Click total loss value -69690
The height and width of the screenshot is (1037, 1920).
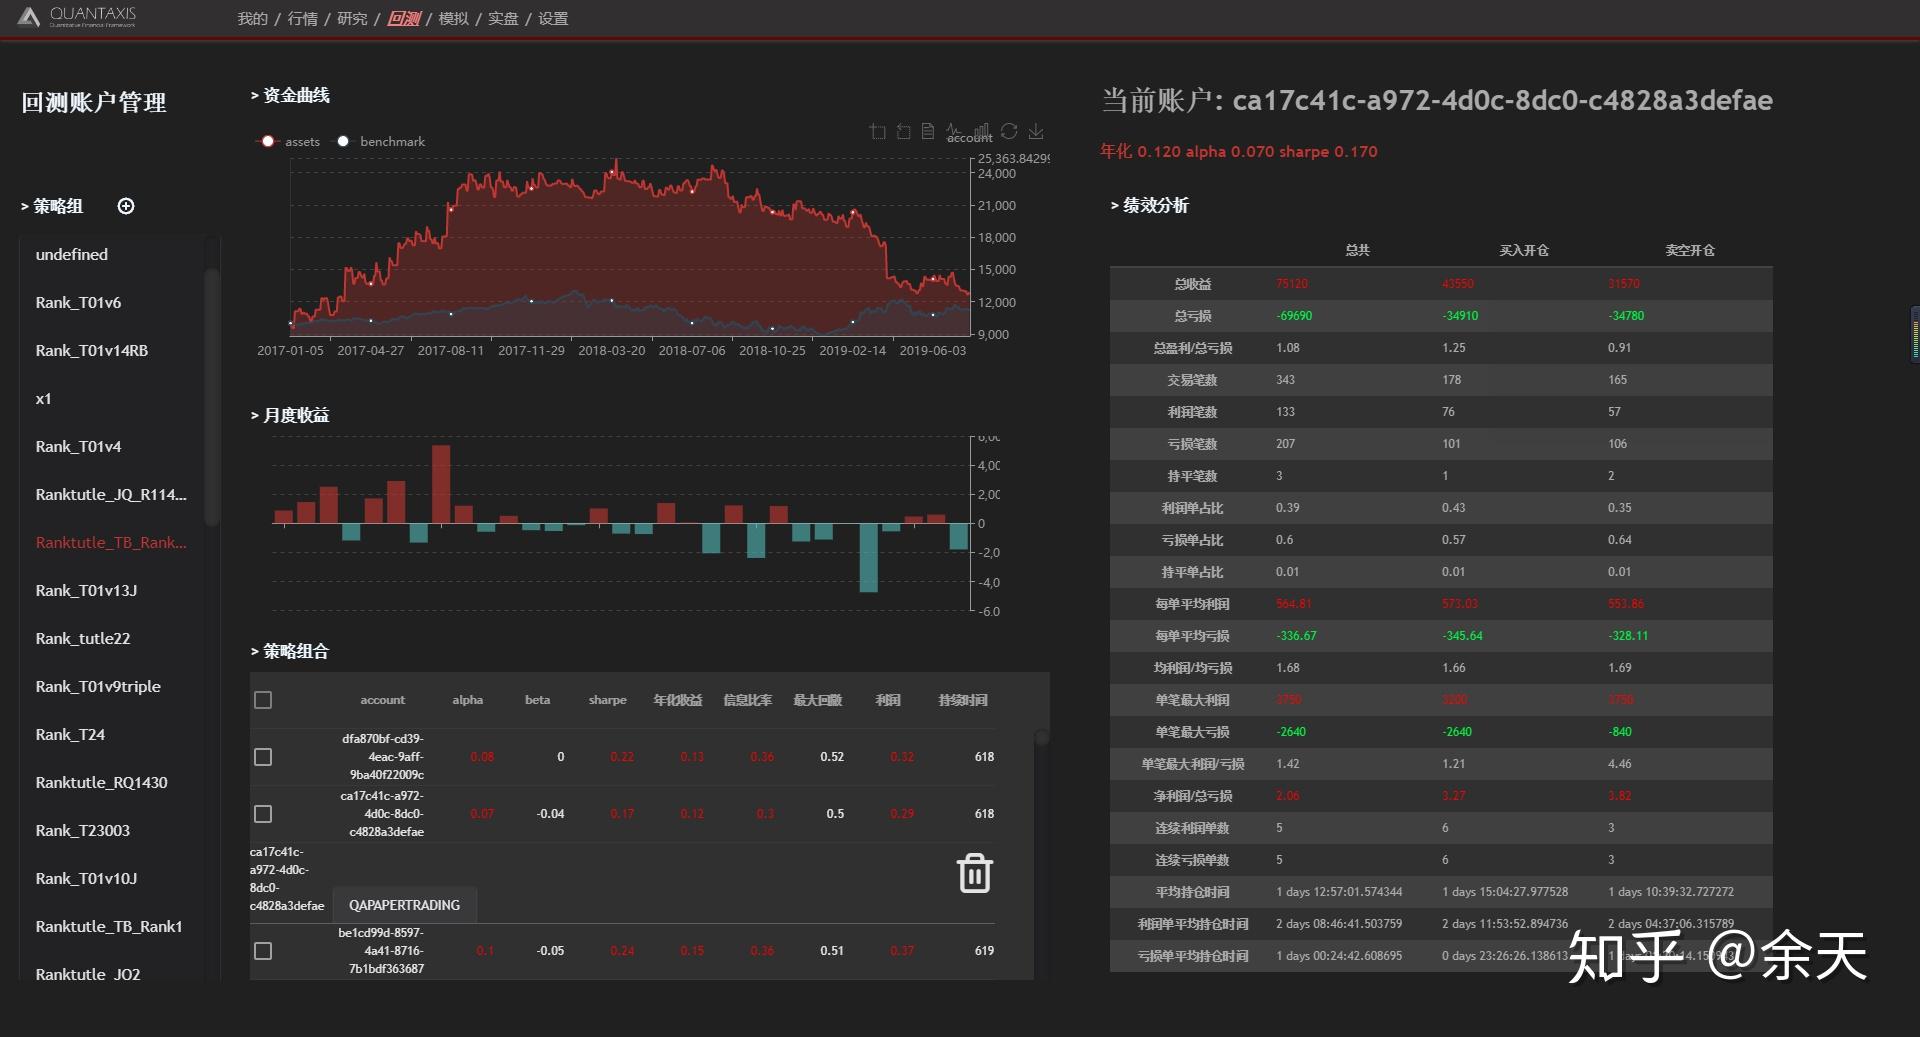pos(1294,316)
